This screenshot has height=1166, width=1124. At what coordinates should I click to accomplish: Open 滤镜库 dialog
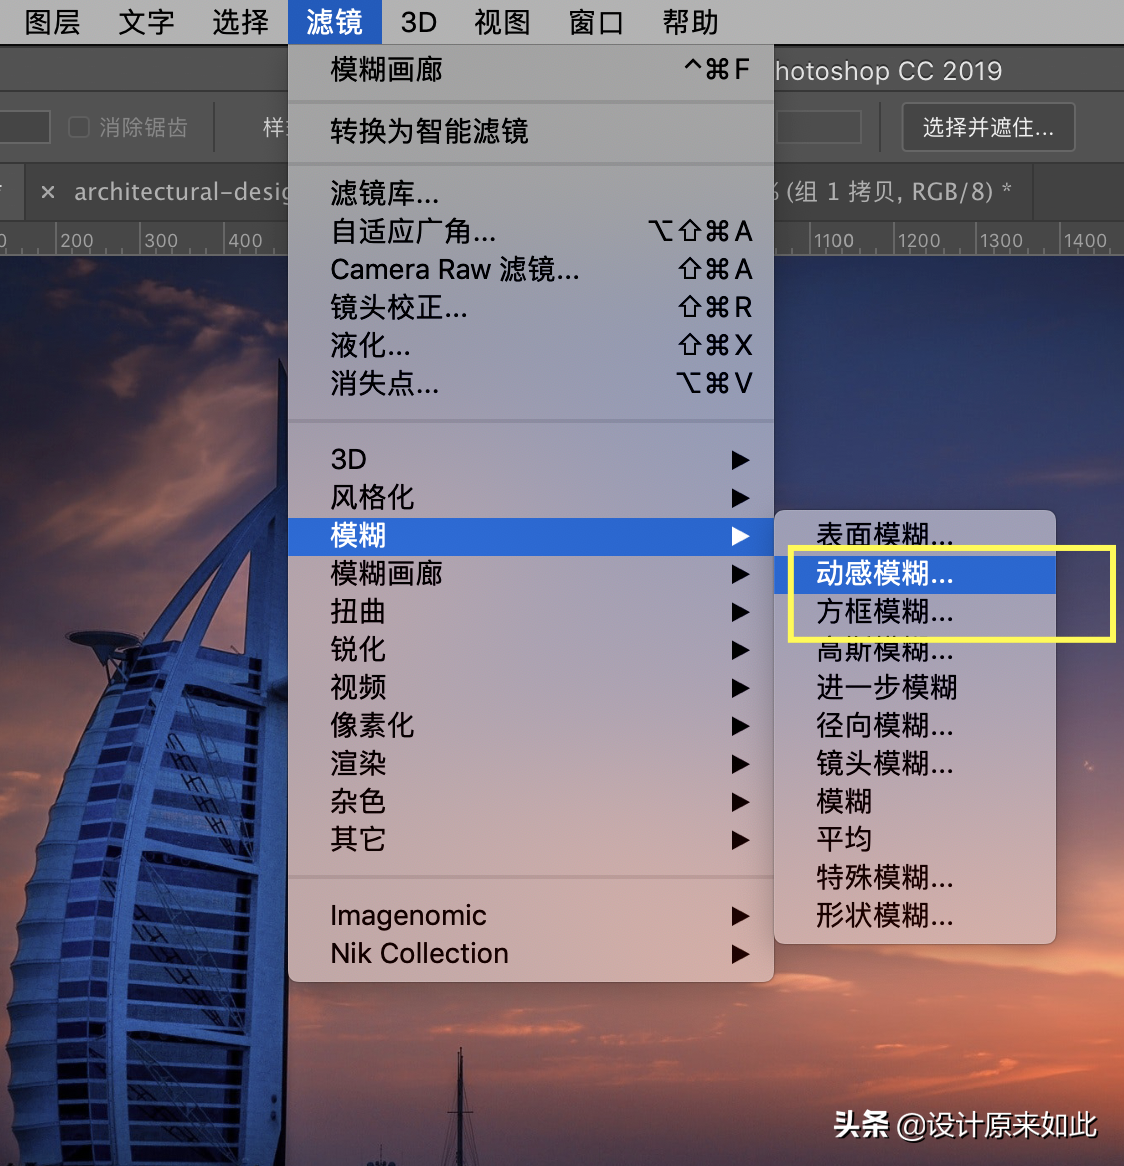click(x=531, y=193)
